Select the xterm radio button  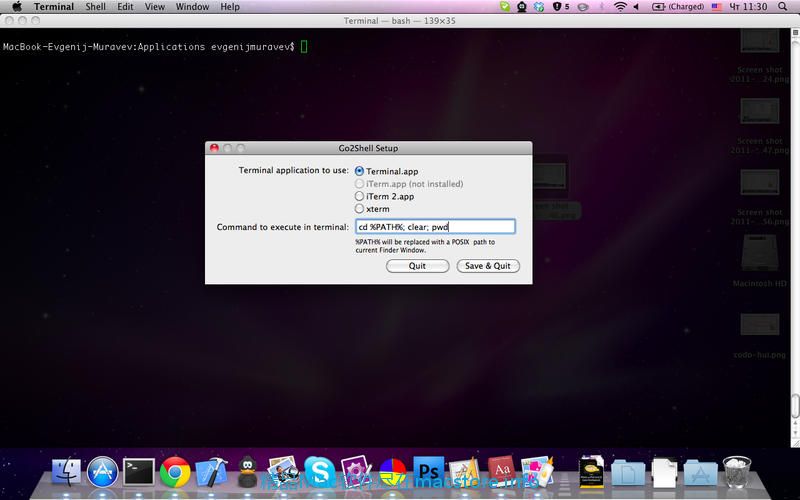[x=359, y=208]
